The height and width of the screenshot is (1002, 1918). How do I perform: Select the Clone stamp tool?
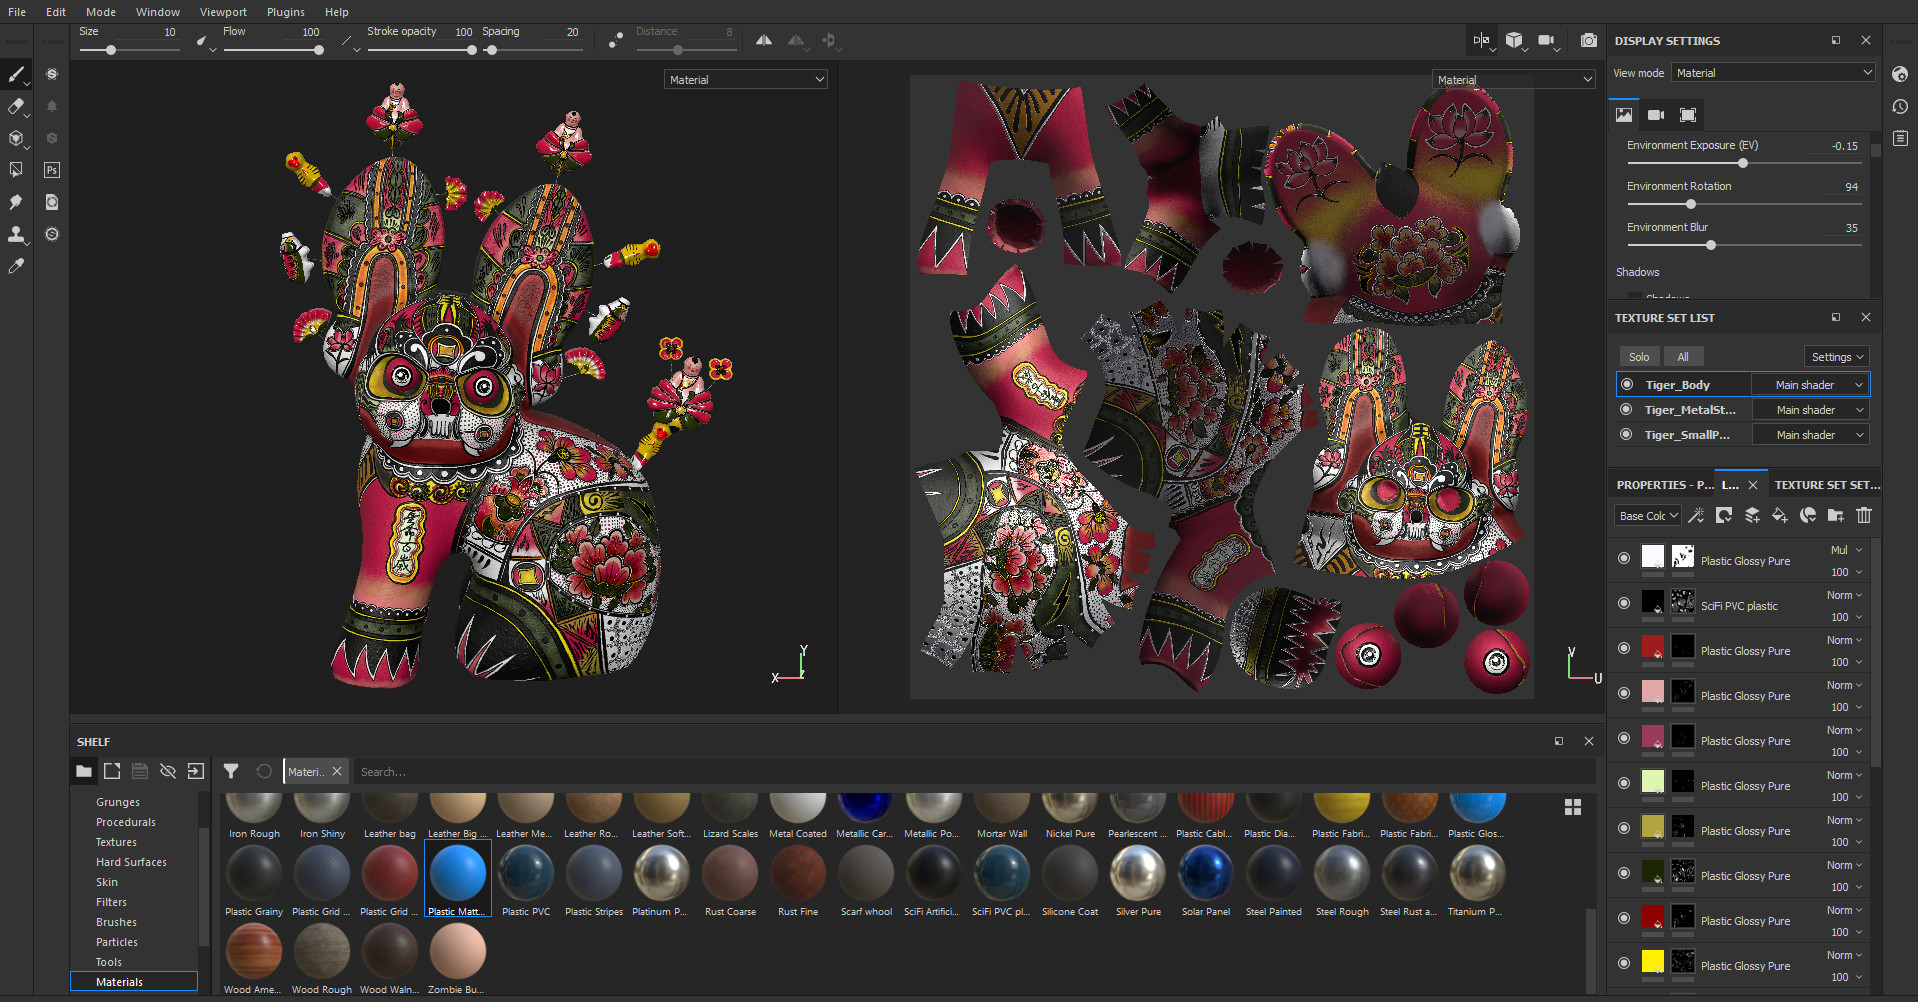[16, 234]
